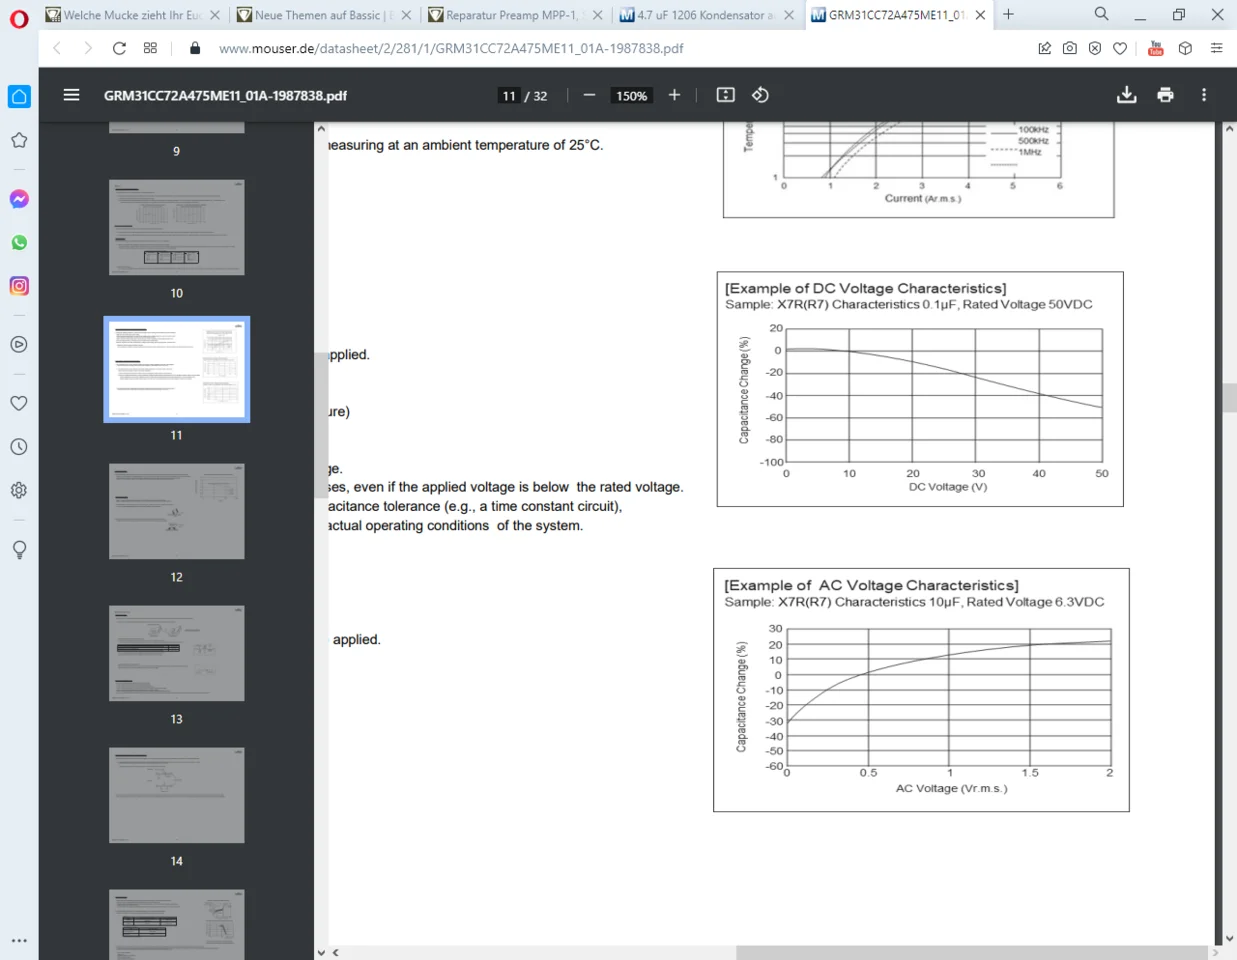Click the page number input field
The height and width of the screenshot is (960, 1237).
pos(509,96)
